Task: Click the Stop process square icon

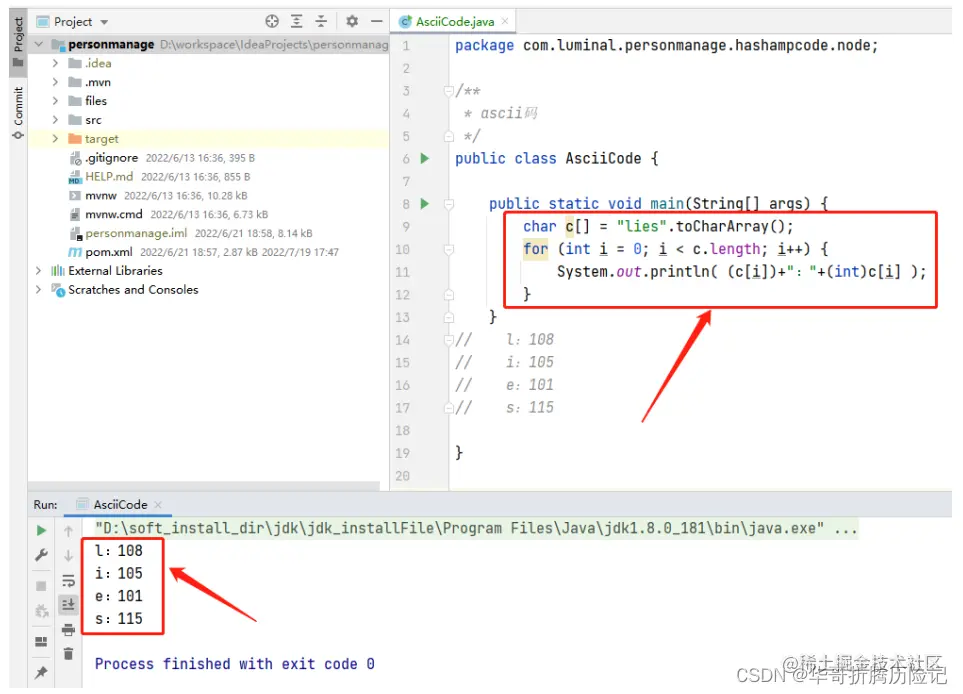Action: 41,586
